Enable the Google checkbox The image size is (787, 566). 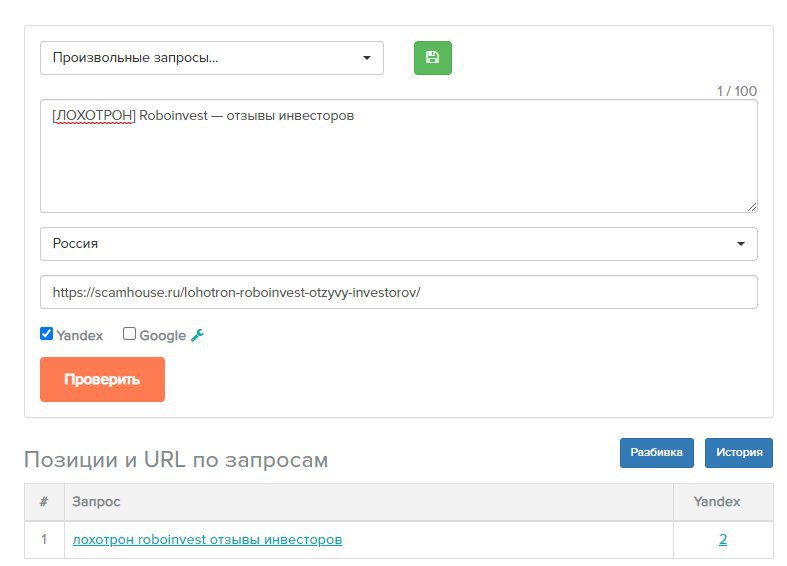pyautogui.click(x=129, y=334)
